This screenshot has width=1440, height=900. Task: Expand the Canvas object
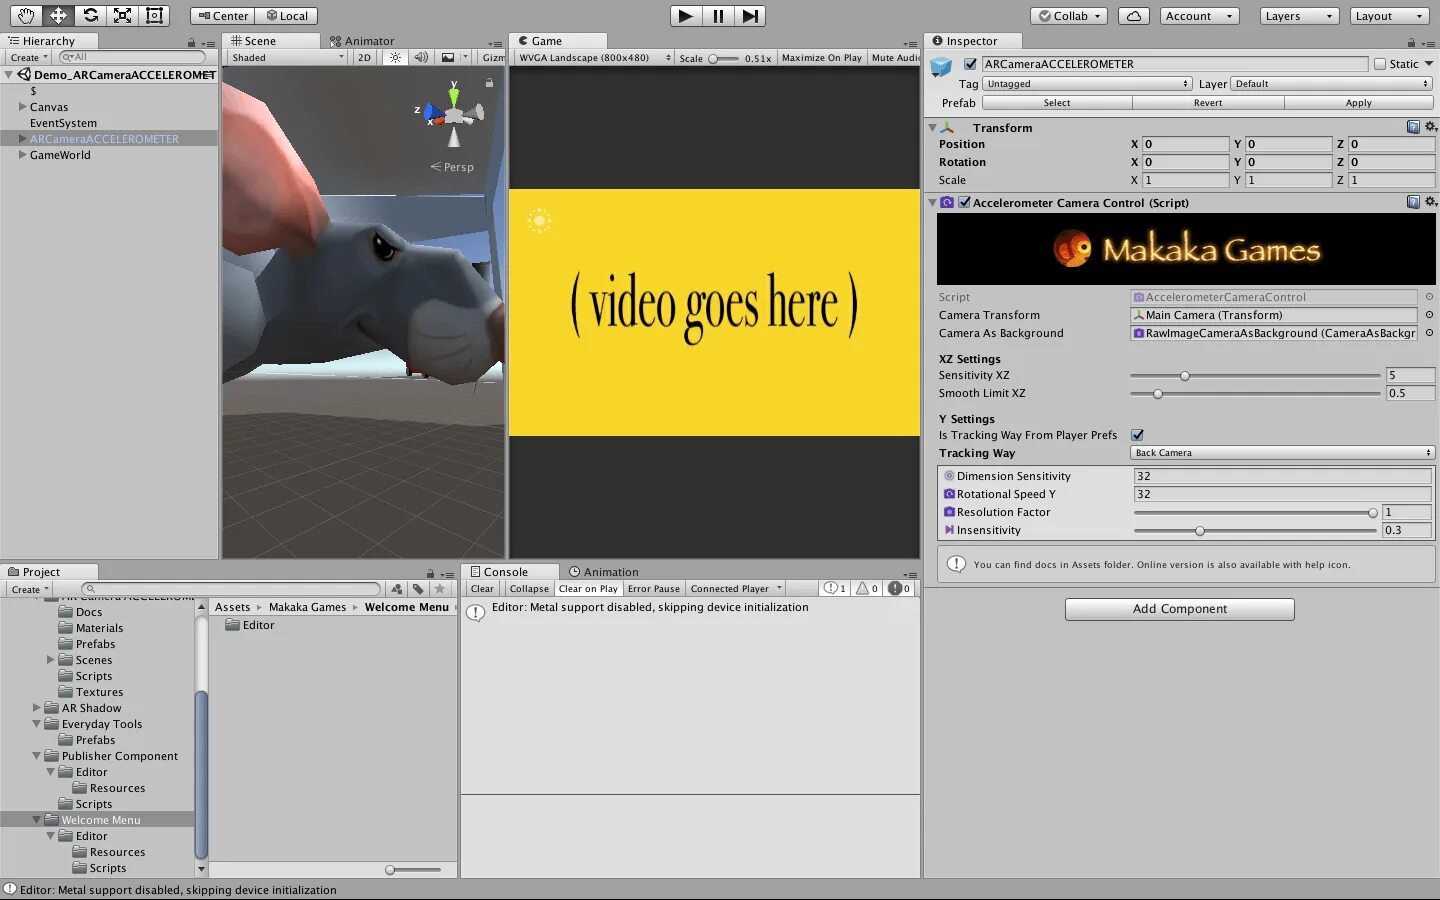click(22, 106)
